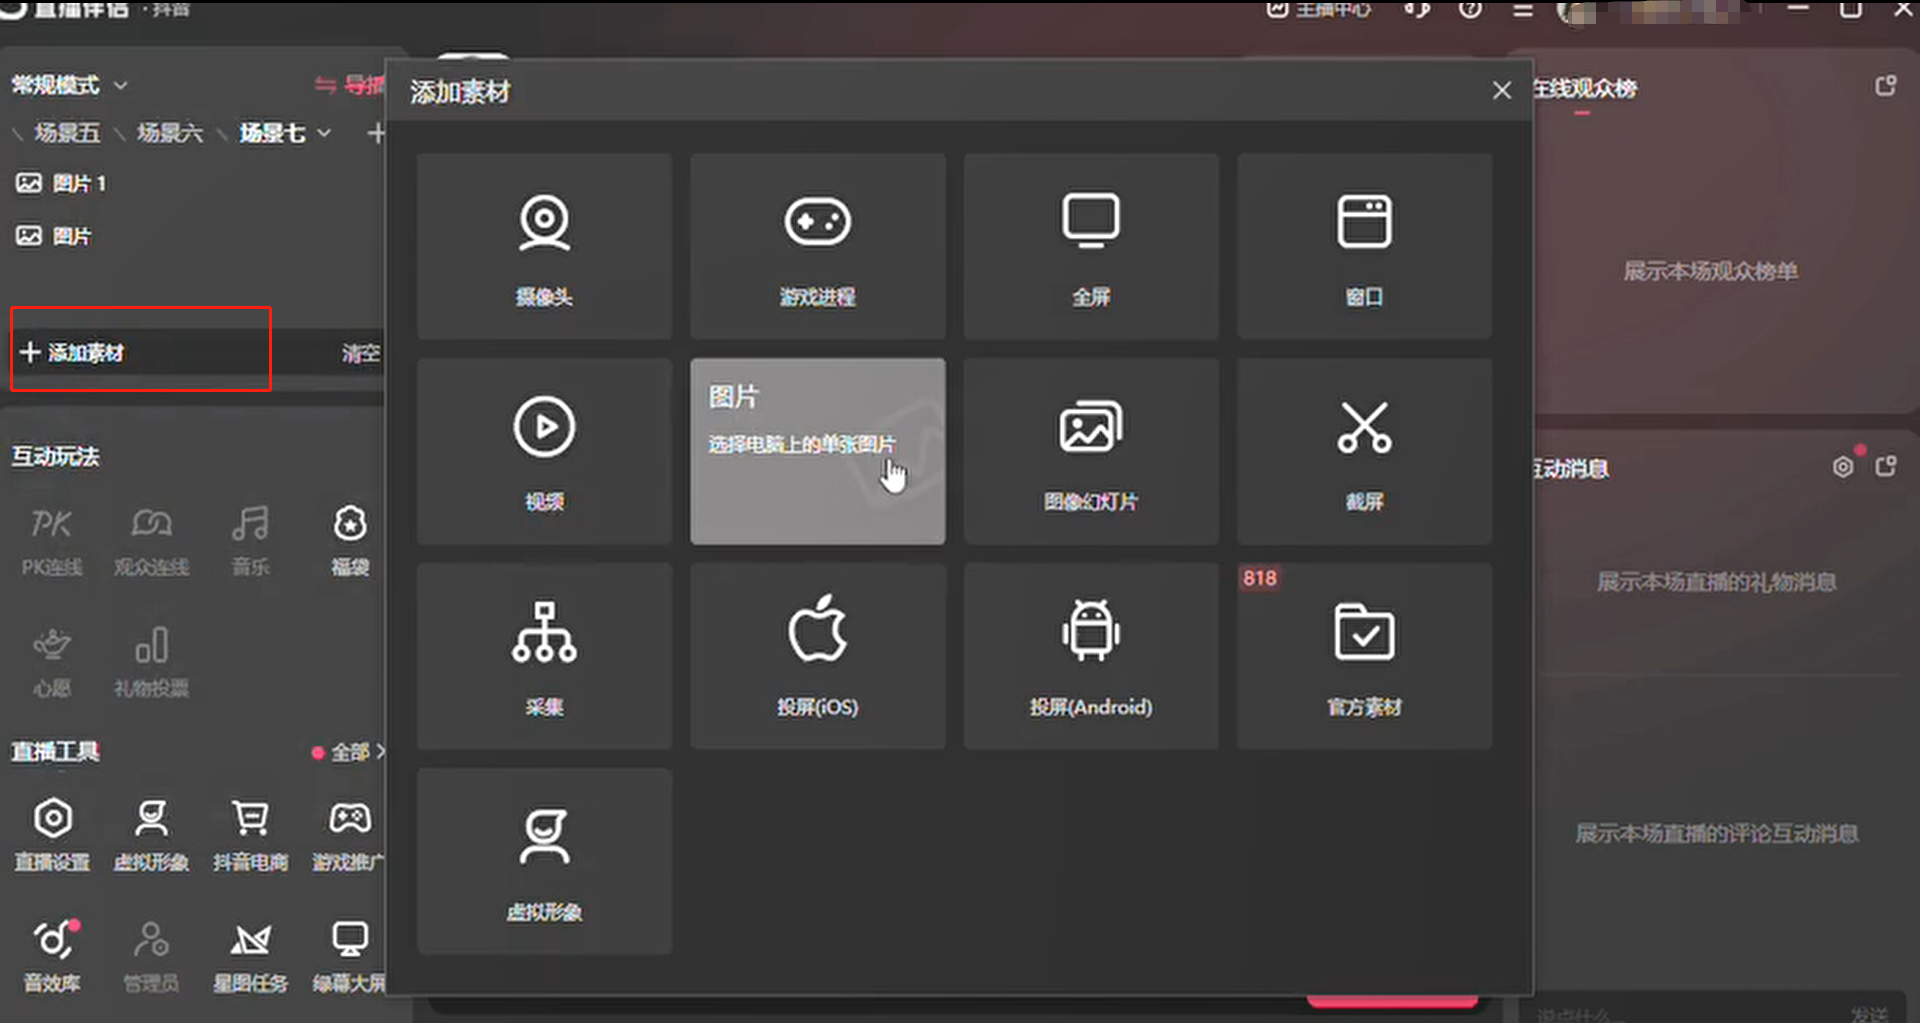Expand the 常规模式 mode dropdown
This screenshot has height=1023, width=1920.
pyautogui.click(x=121, y=86)
